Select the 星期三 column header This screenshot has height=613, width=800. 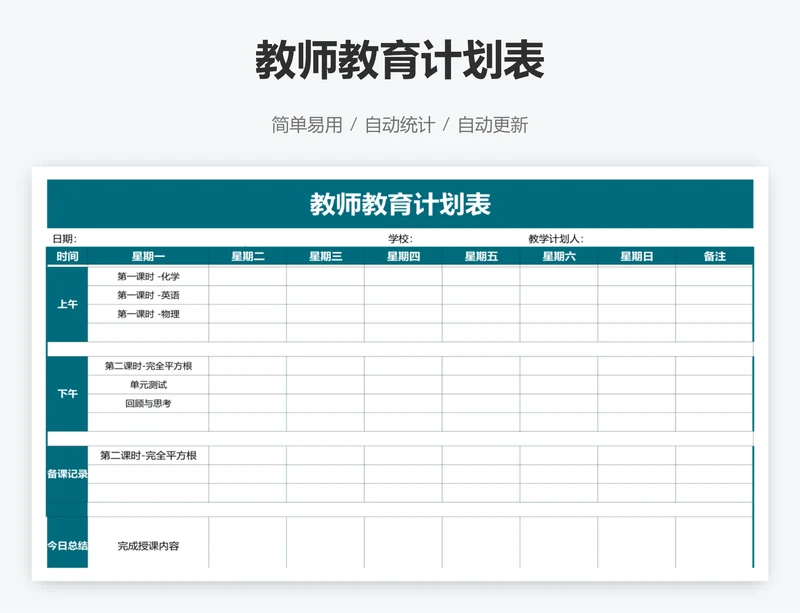tap(326, 256)
